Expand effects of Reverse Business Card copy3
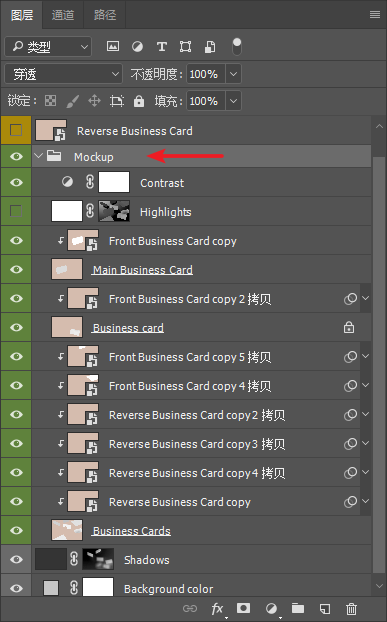The image size is (387, 622). click(x=366, y=443)
